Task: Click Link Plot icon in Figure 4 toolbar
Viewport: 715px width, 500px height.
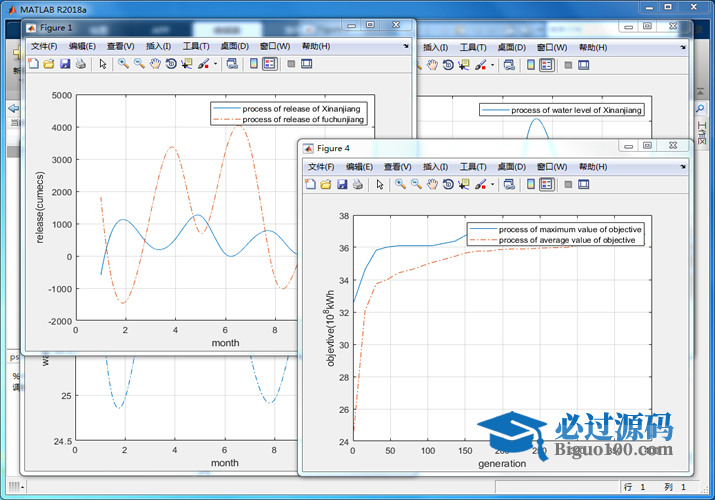Action: pyautogui.click(x=509, y=184)
